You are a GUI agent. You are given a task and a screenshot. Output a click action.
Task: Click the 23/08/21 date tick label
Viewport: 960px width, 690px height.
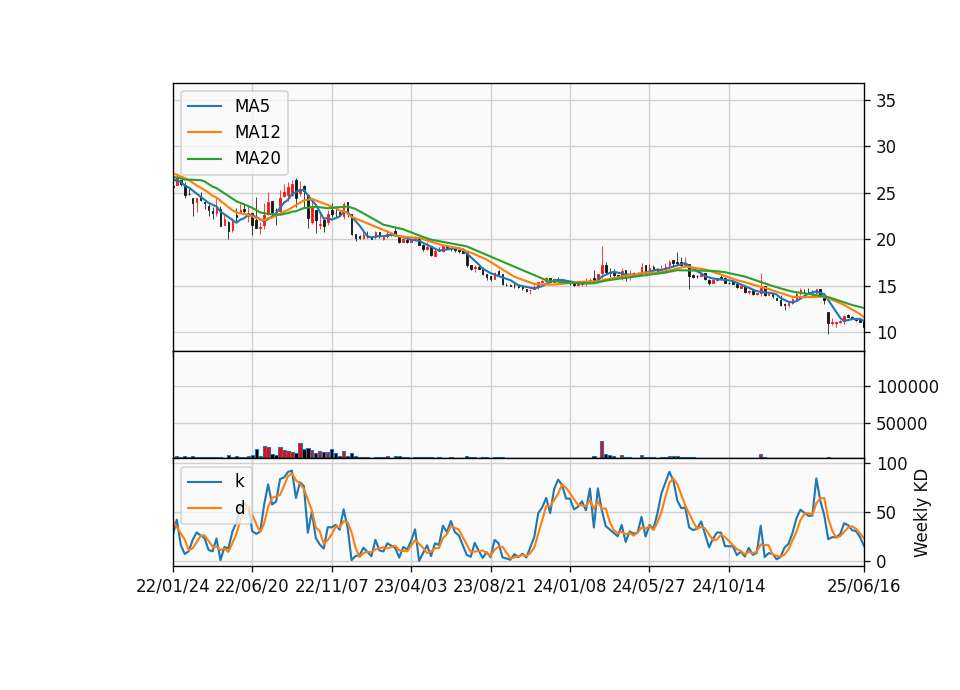(x=490, y=586)
